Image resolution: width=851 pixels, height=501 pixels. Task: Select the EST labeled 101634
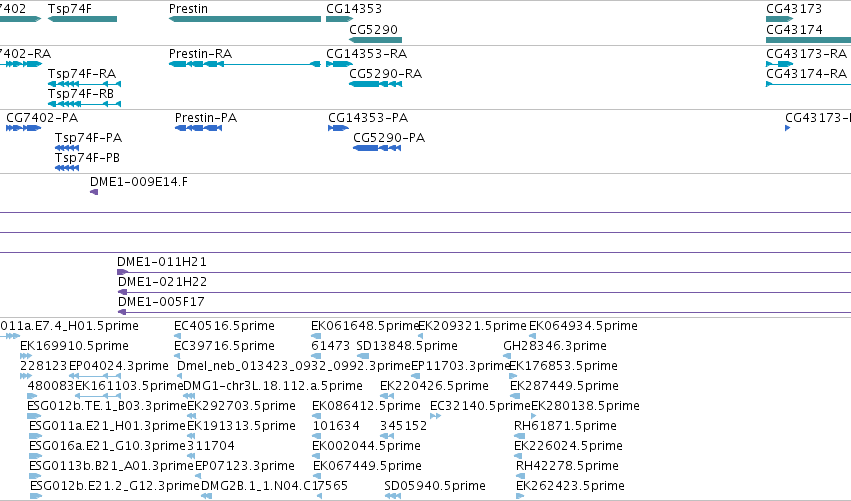point(336,426)
